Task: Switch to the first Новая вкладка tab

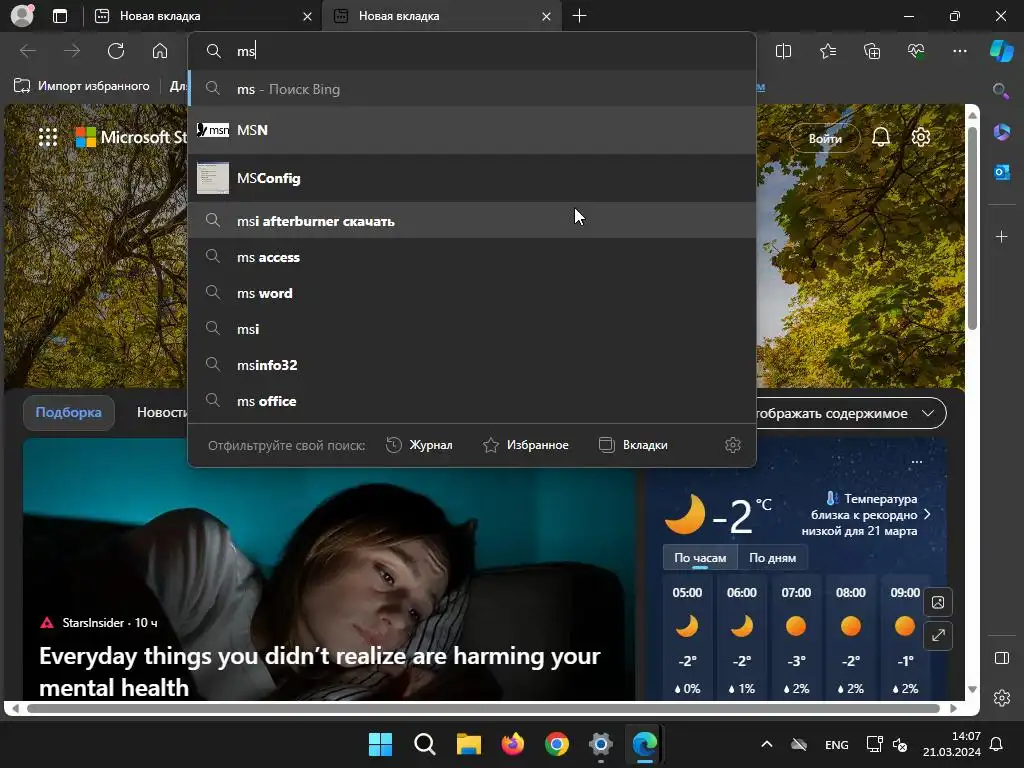Action: 202,16
